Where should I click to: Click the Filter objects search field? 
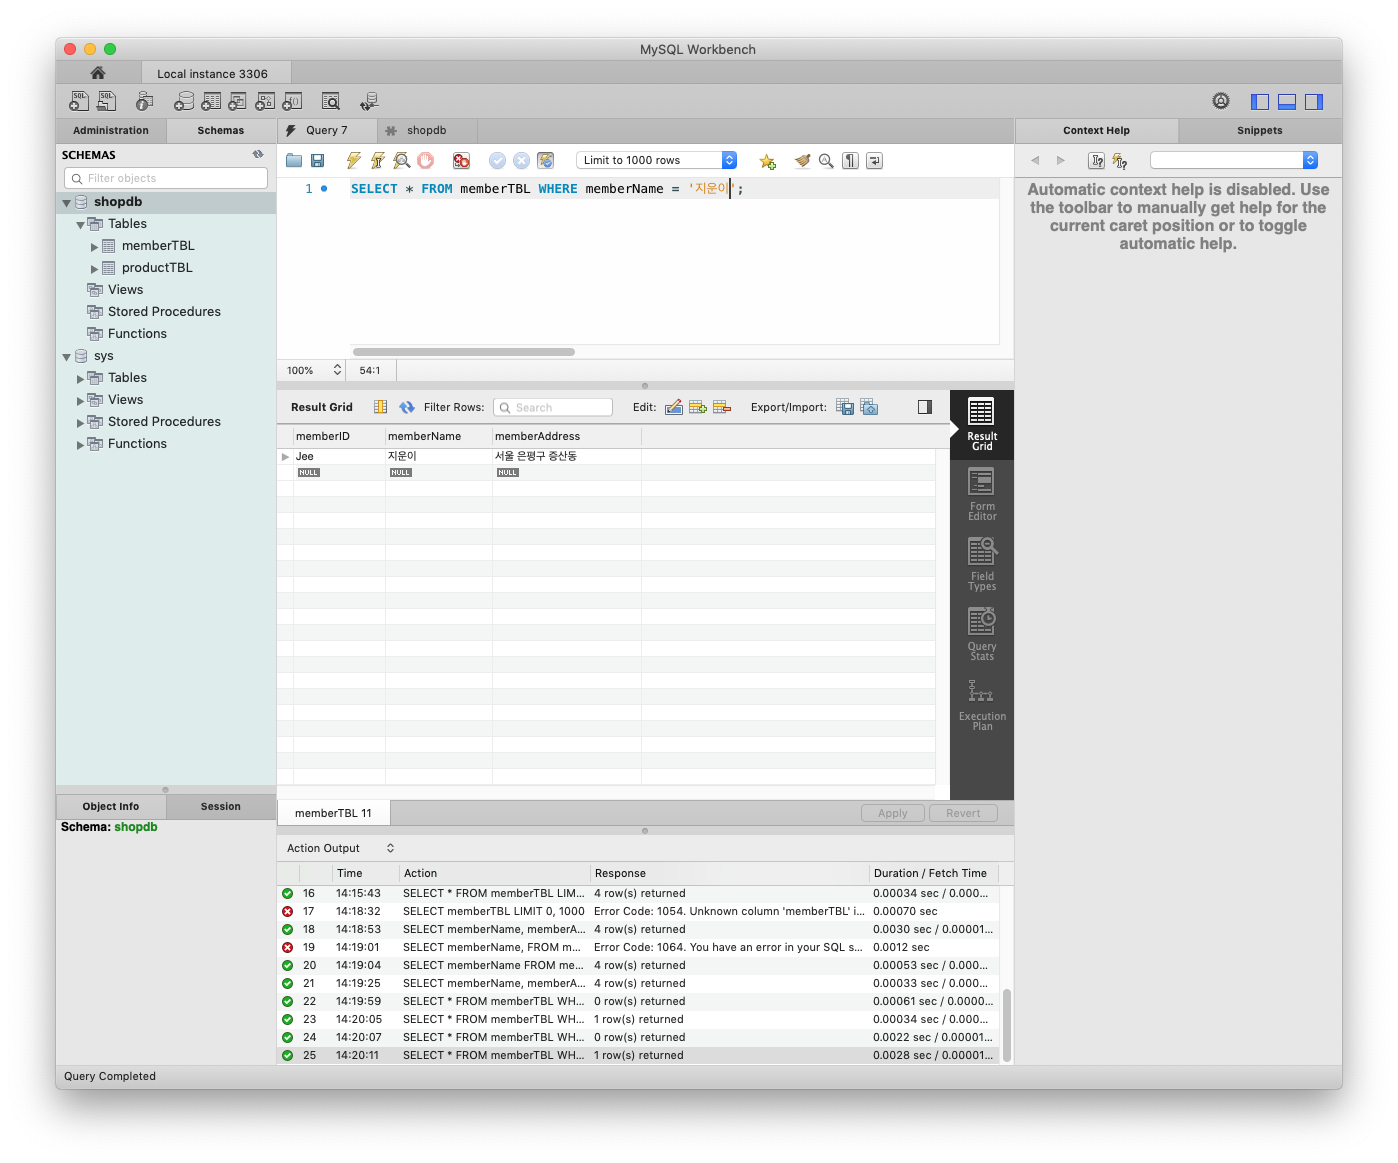(x=166, y=178)
